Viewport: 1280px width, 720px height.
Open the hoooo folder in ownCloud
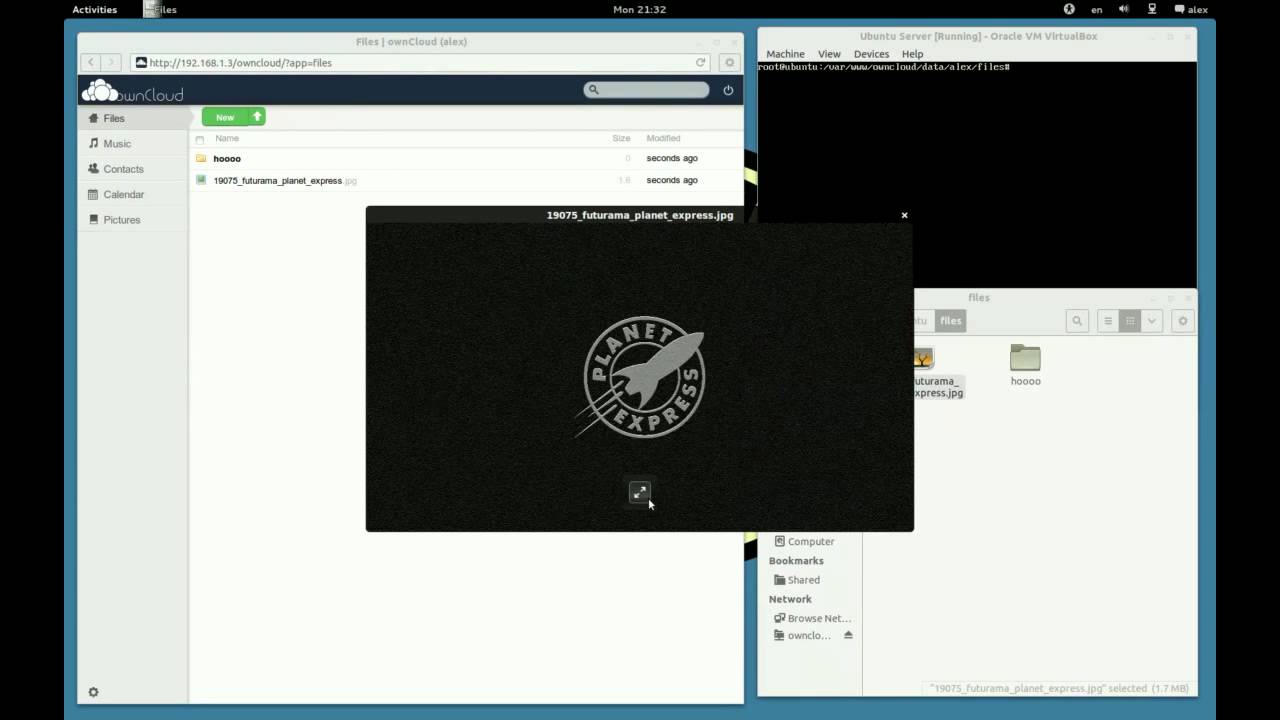(227, 158)
